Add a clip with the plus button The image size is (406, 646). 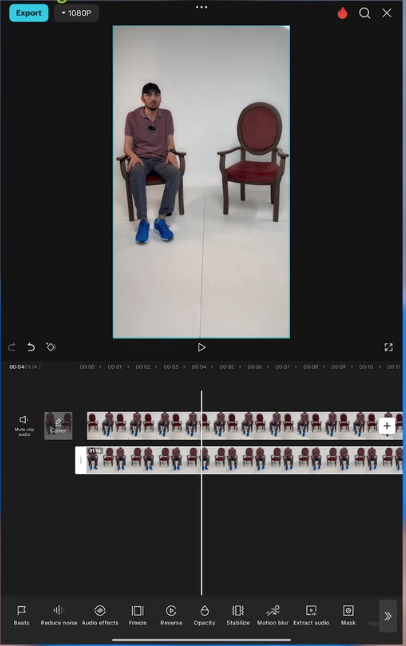[x=387, y=426]
